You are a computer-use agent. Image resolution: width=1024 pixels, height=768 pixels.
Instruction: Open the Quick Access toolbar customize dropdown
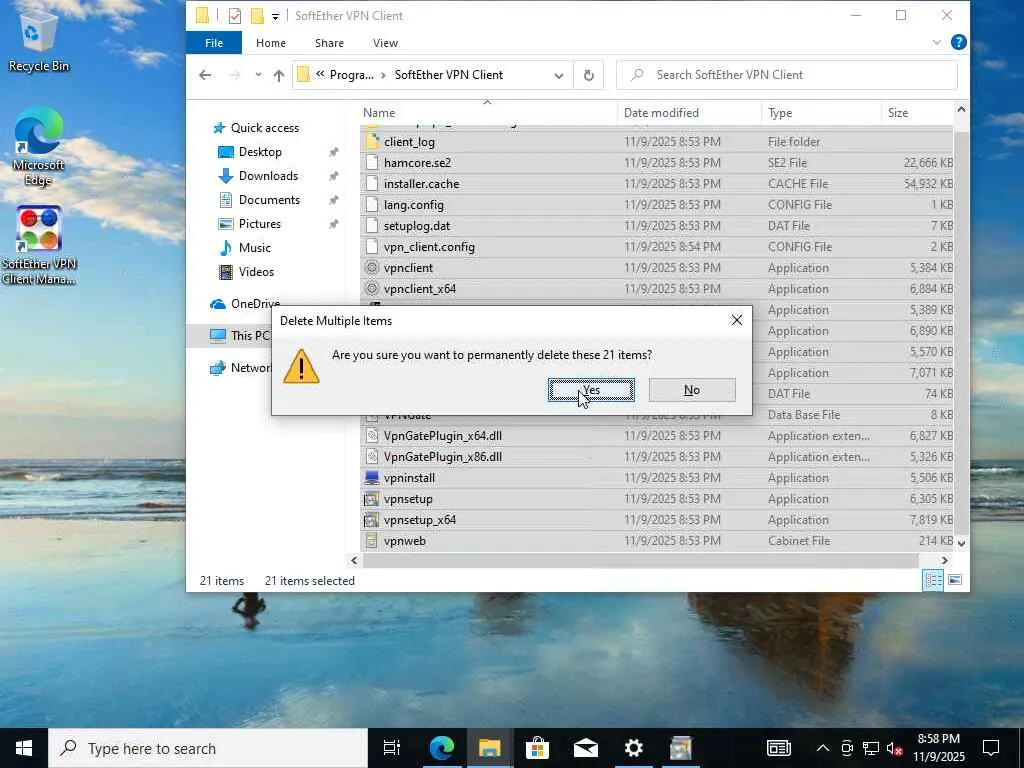(276, 16)
